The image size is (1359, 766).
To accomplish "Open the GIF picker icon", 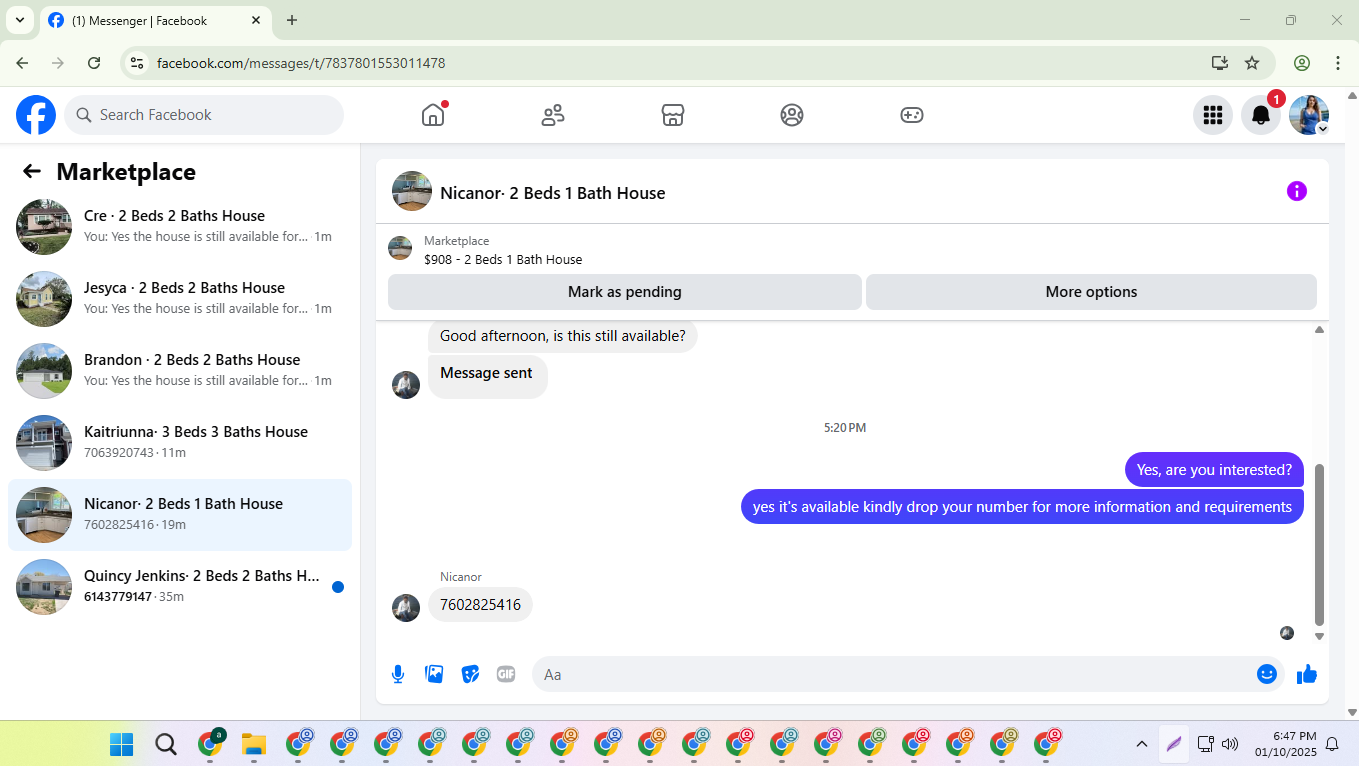I will [506, 674].
